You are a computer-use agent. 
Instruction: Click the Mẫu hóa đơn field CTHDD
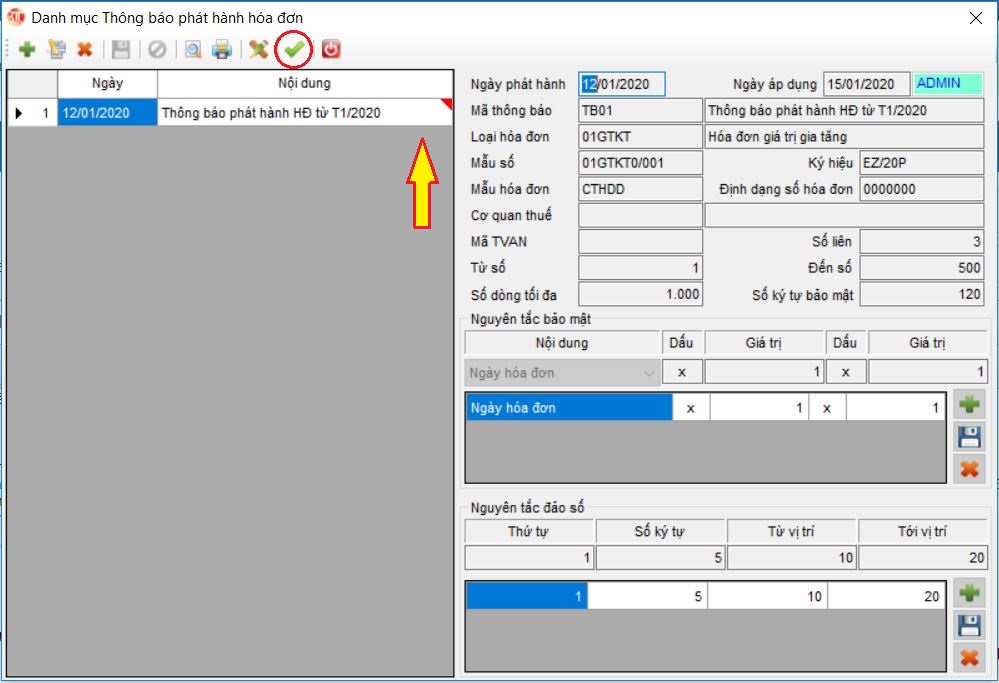640,189
